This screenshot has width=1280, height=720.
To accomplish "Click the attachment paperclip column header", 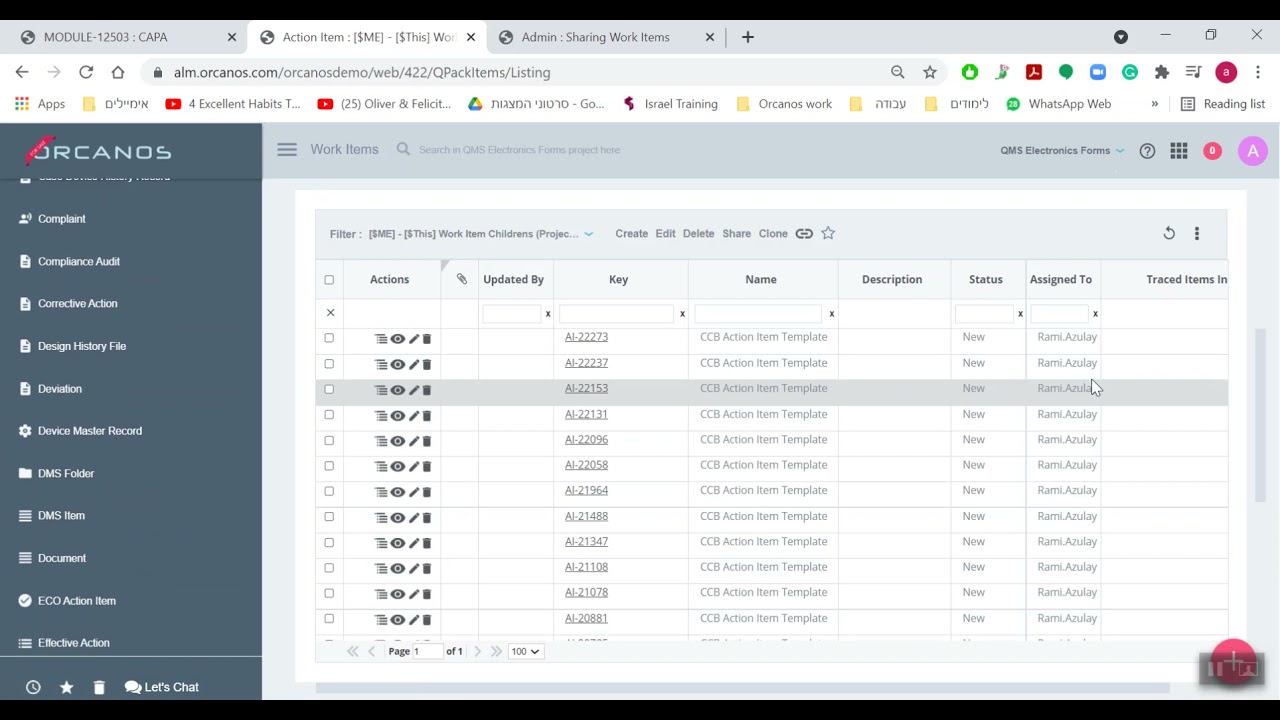I will [462, 279].
